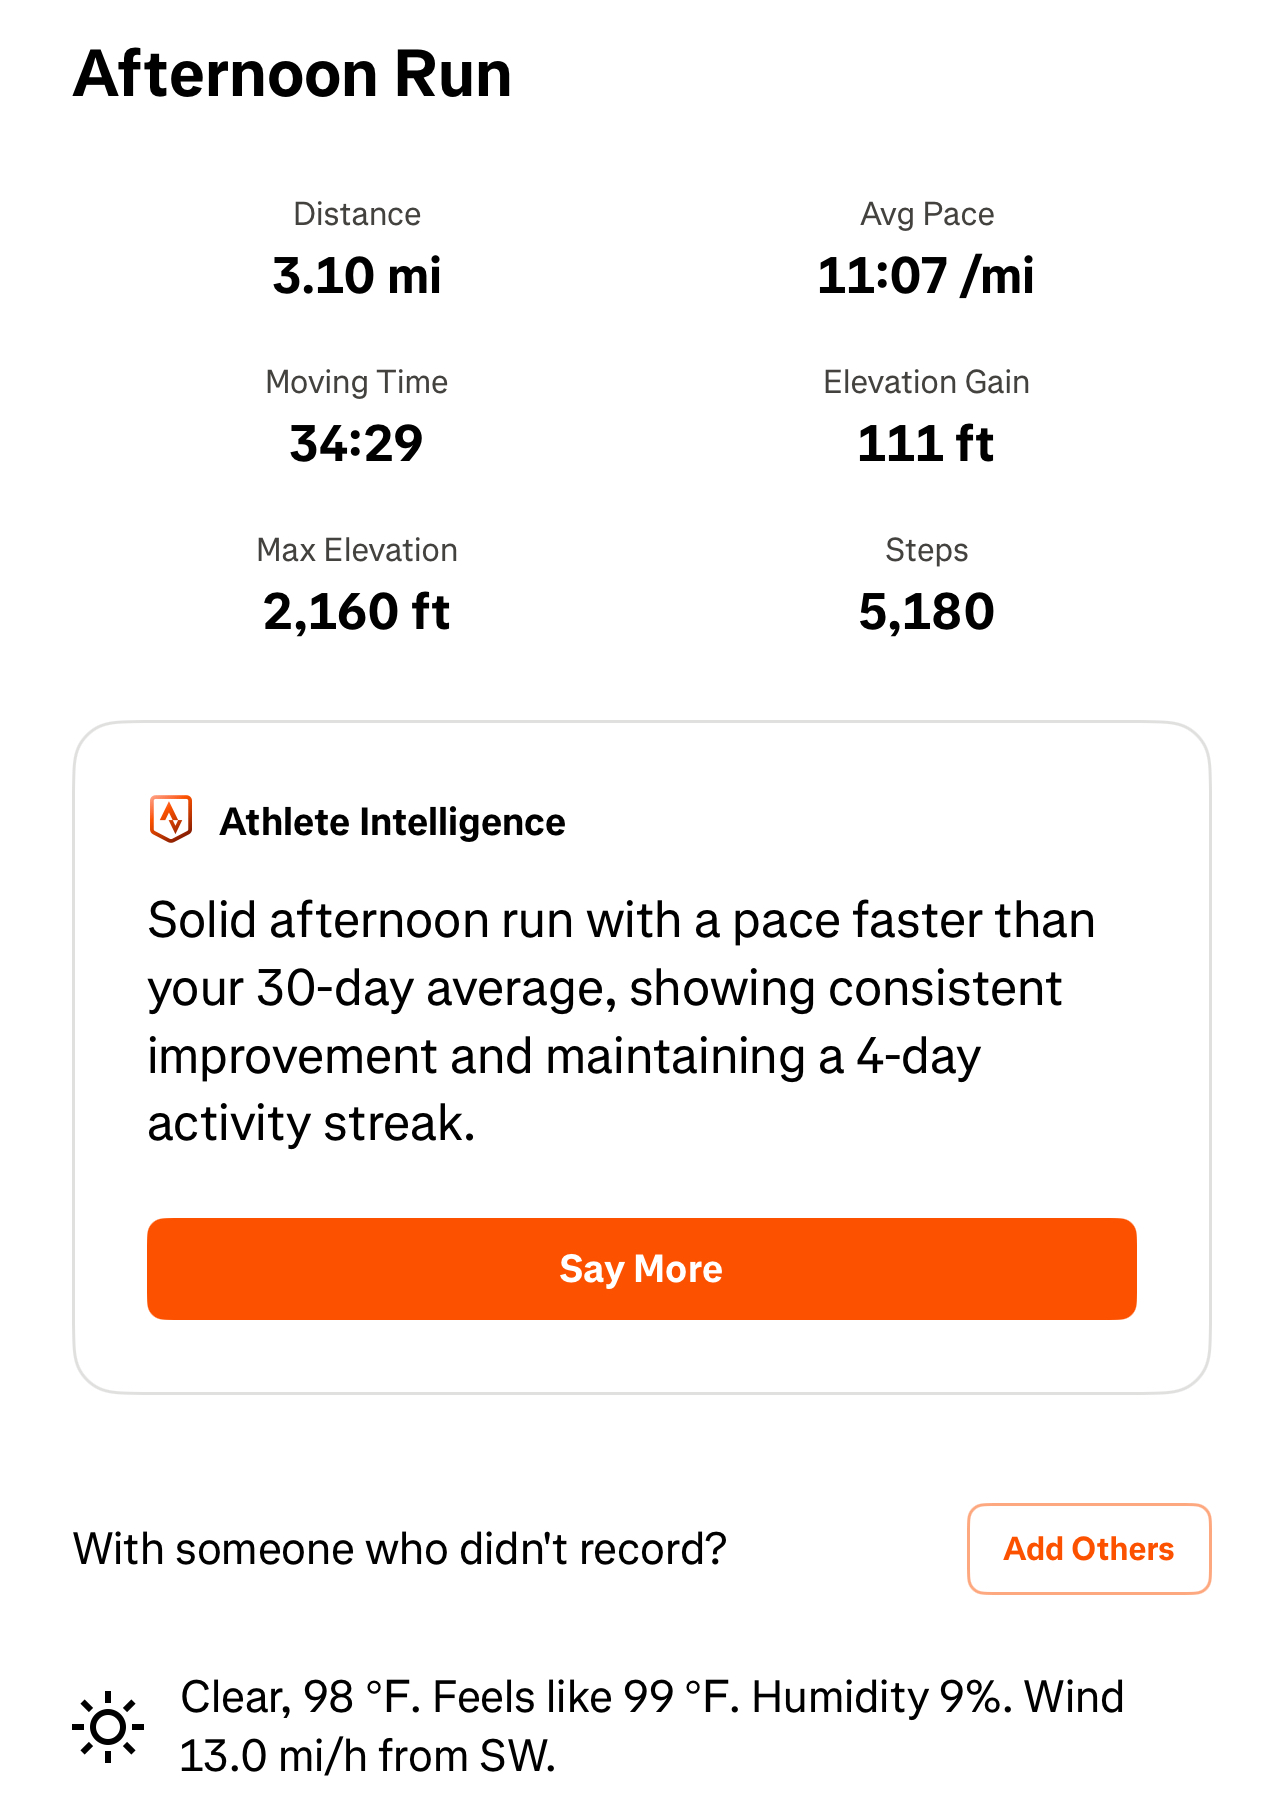Tap the Max Elevation 2,160 ft stat
This screenshot has height=1805, width=1284.
[357, 584]
